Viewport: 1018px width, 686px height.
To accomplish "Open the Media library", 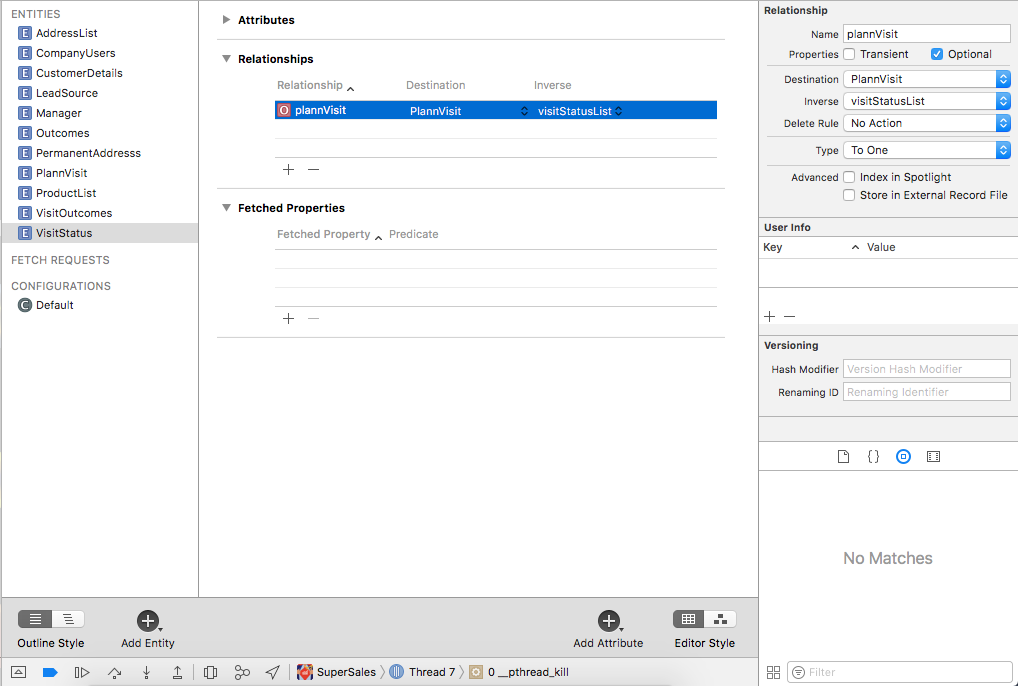I will coord(933,456).
